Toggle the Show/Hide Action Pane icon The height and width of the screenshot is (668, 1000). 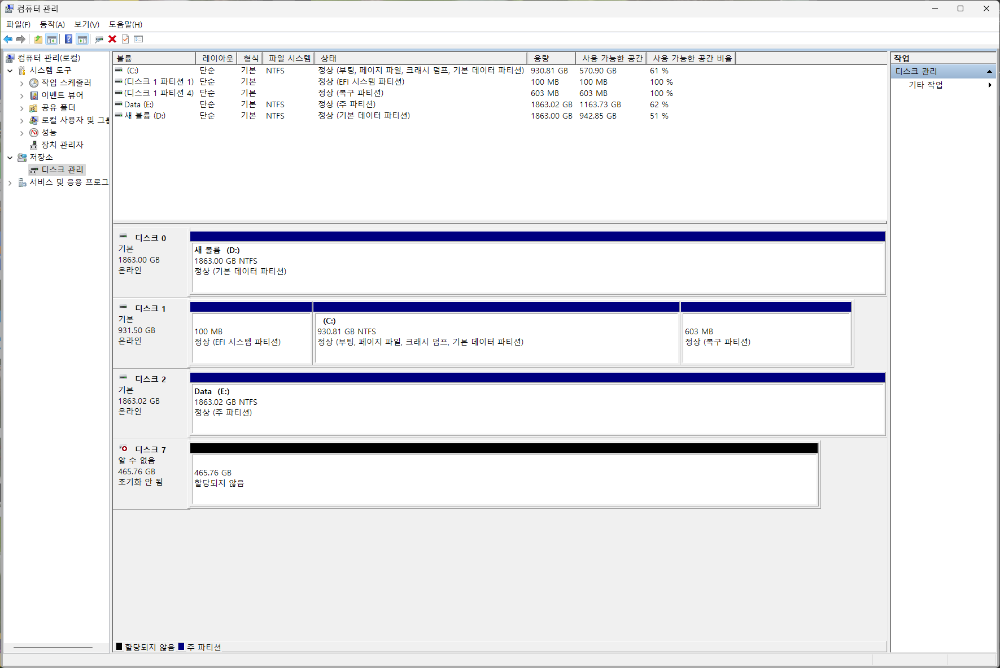pyautogui.click(x=82, y=40)
